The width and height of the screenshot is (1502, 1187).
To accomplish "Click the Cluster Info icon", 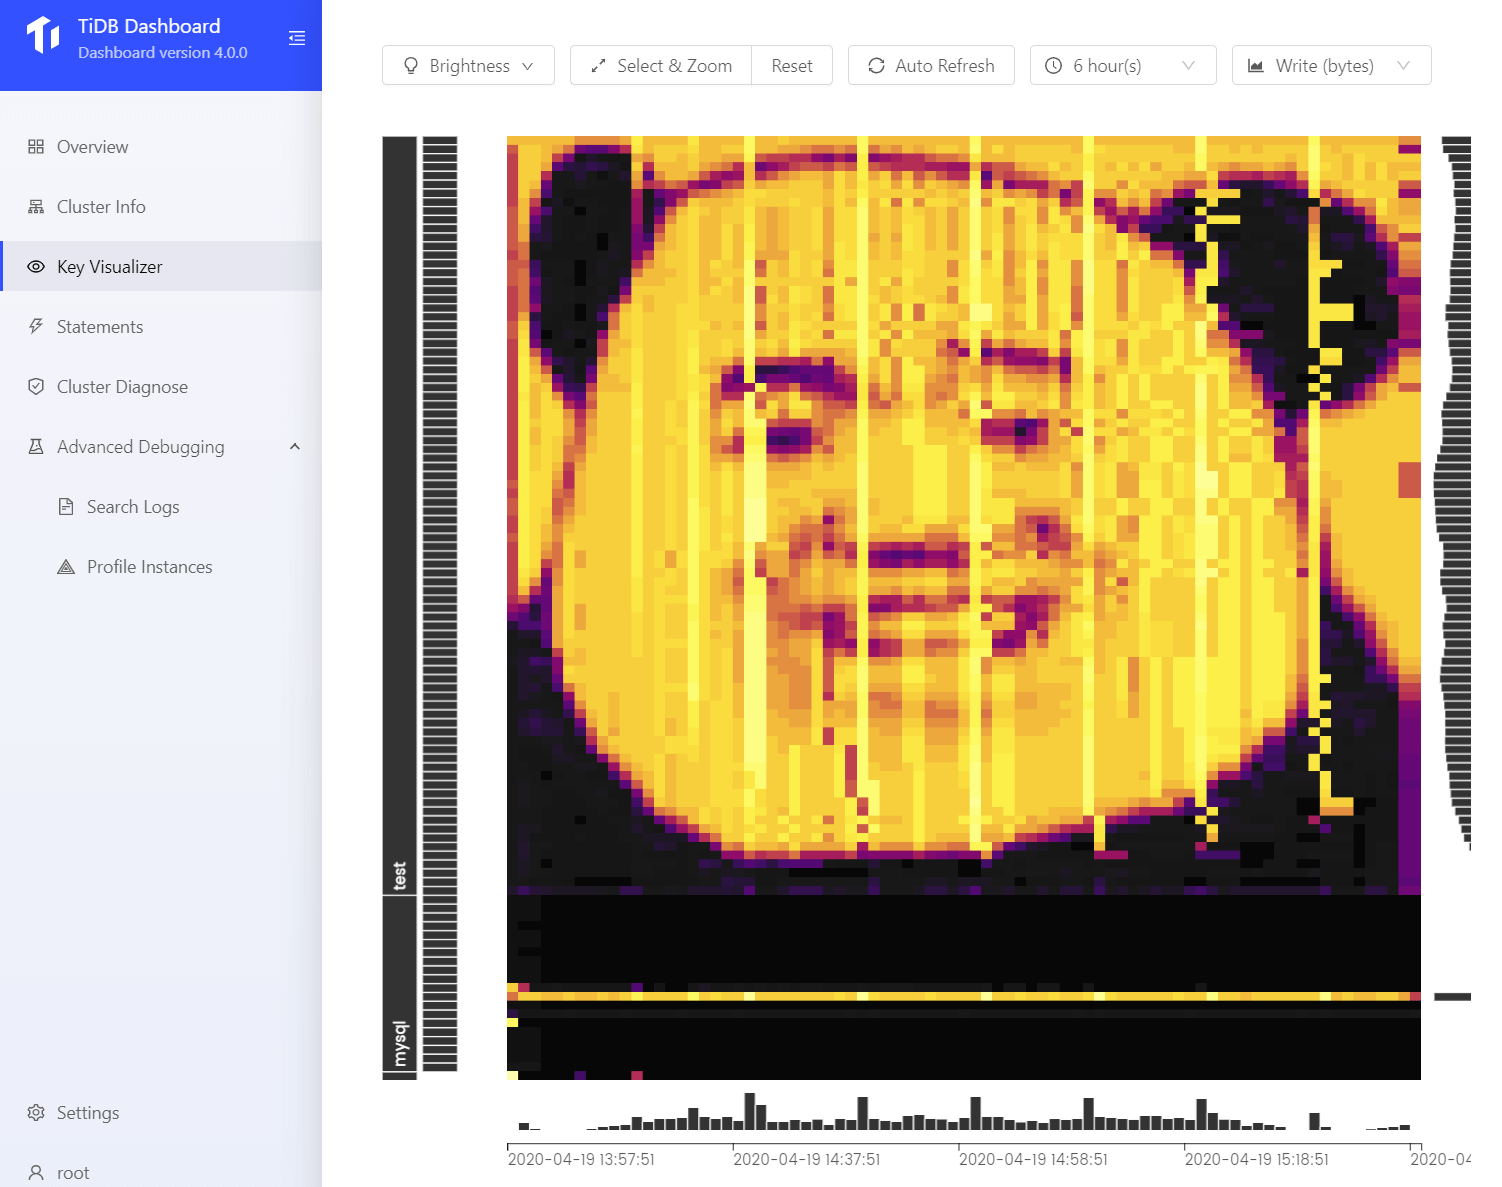I will [x=36, y=207].
